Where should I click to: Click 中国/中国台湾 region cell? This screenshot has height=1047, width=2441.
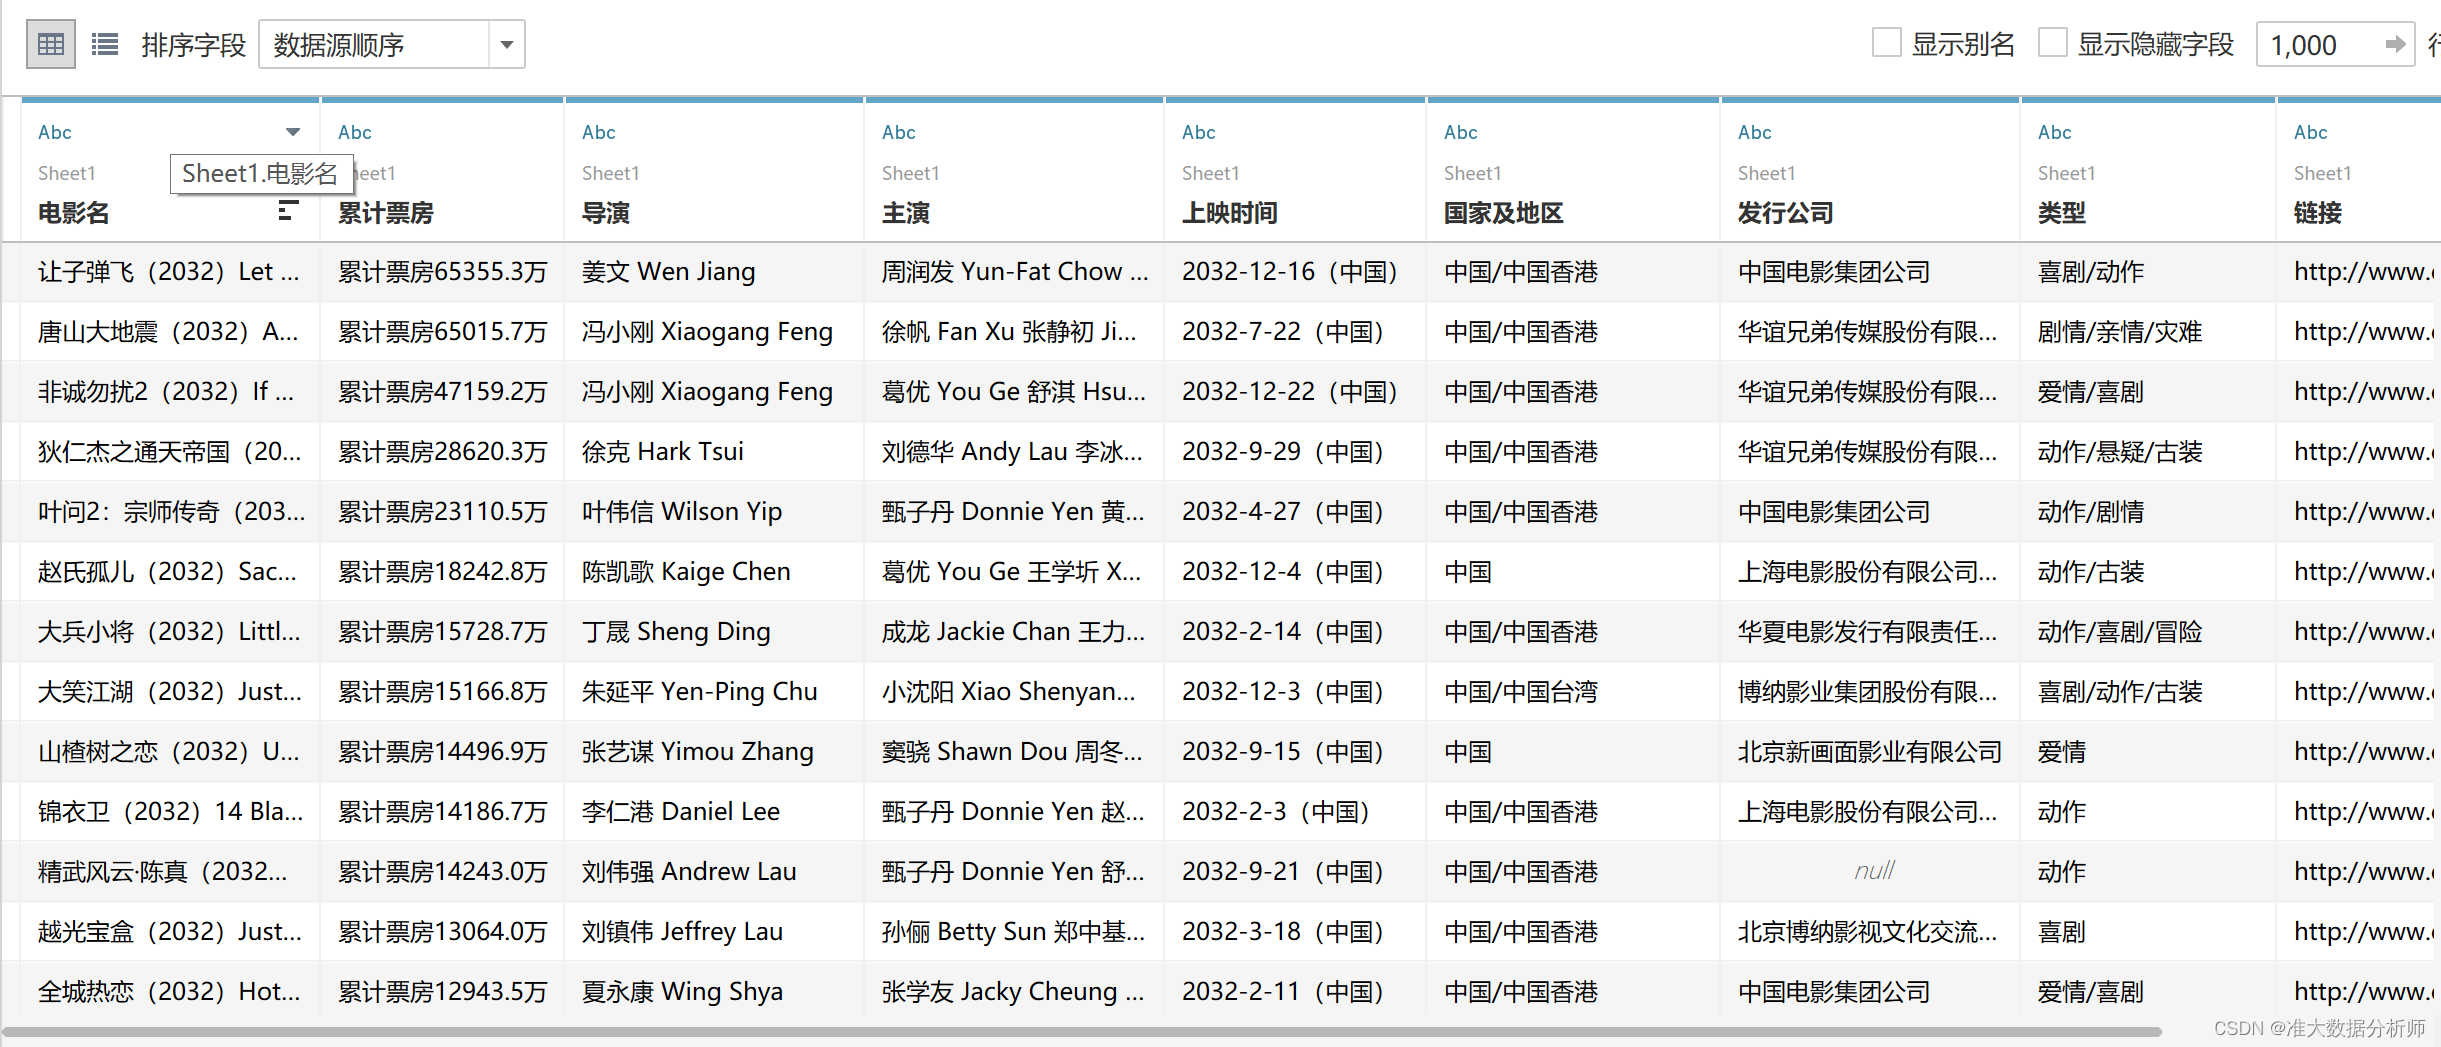pyautogui.click(x=1573, y=692)
